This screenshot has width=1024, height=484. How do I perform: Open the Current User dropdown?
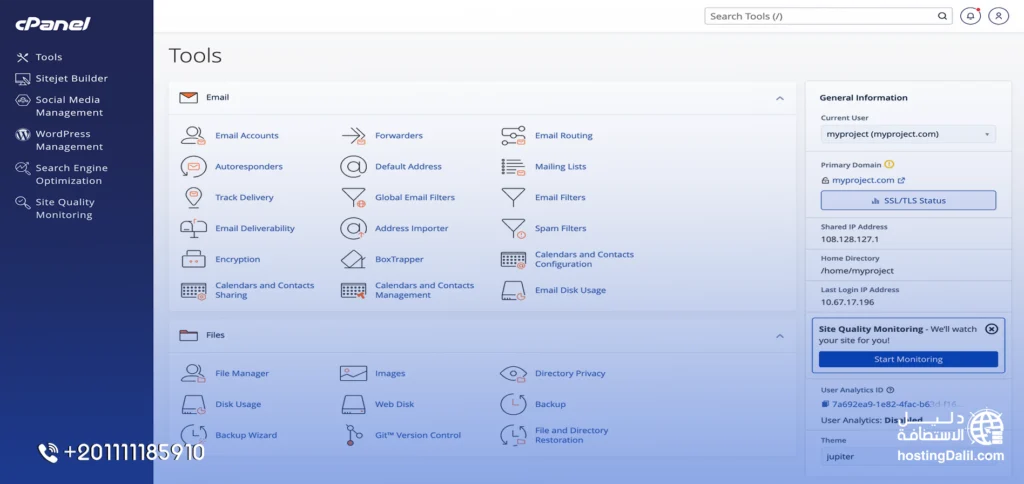908,134
